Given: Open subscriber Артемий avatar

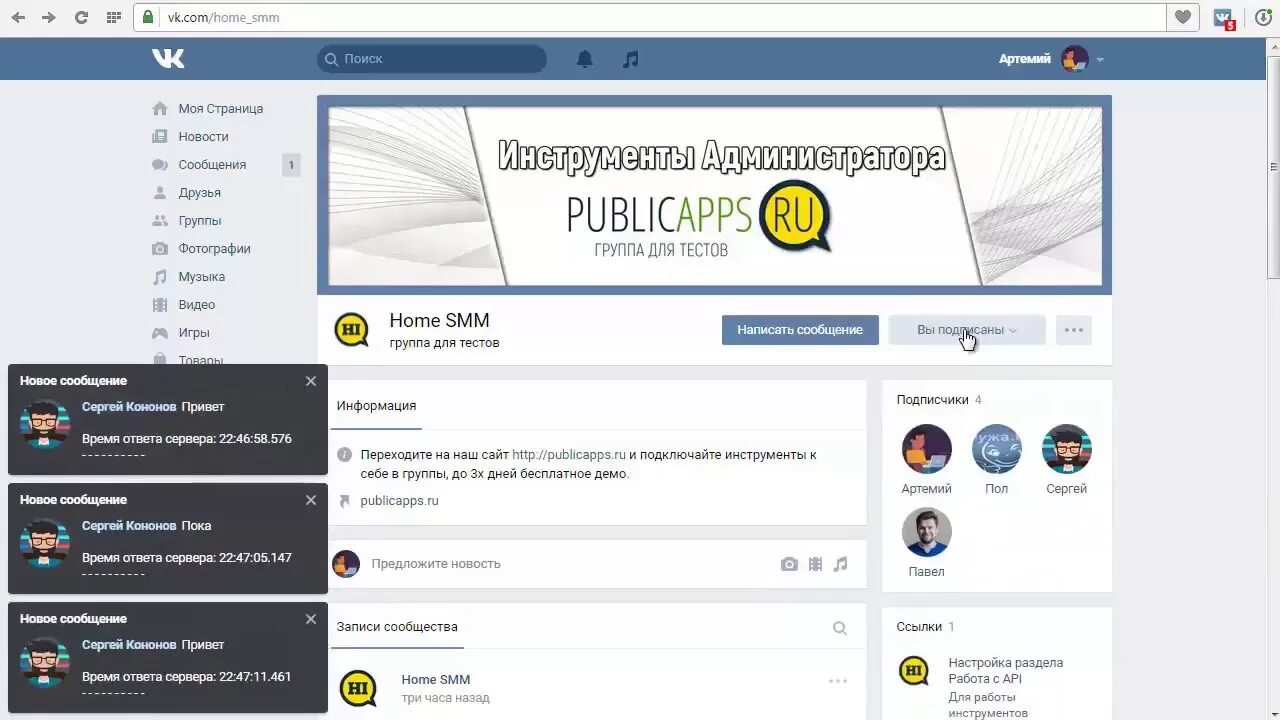Looking at the screenshot, I should coord(927,449).
